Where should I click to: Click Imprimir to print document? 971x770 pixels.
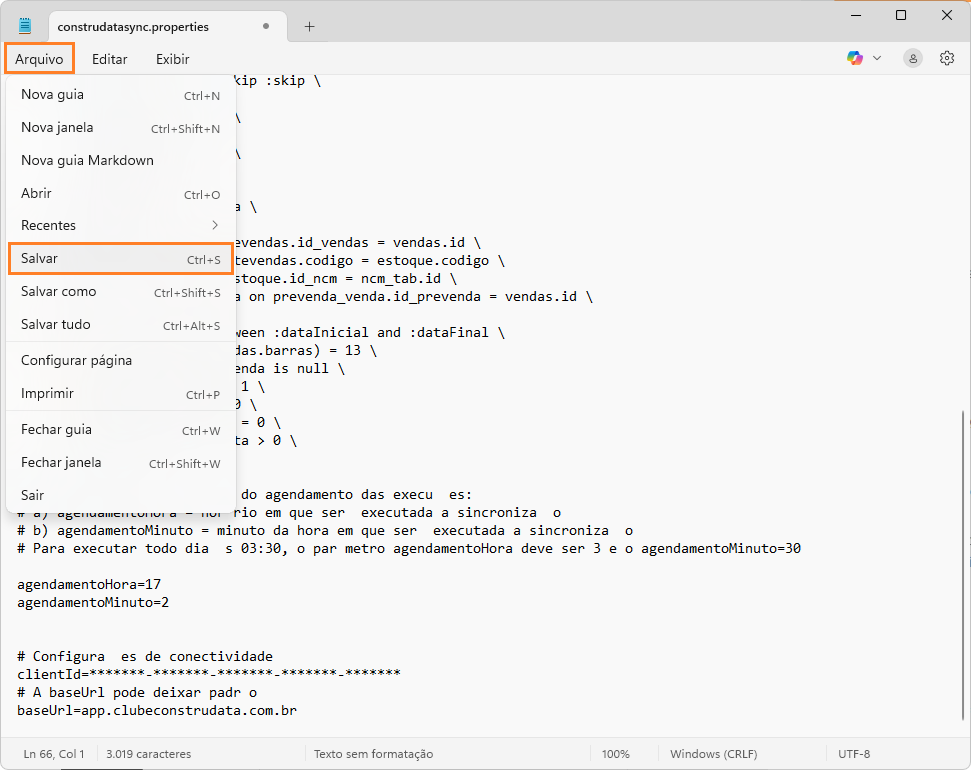point(121,393)
